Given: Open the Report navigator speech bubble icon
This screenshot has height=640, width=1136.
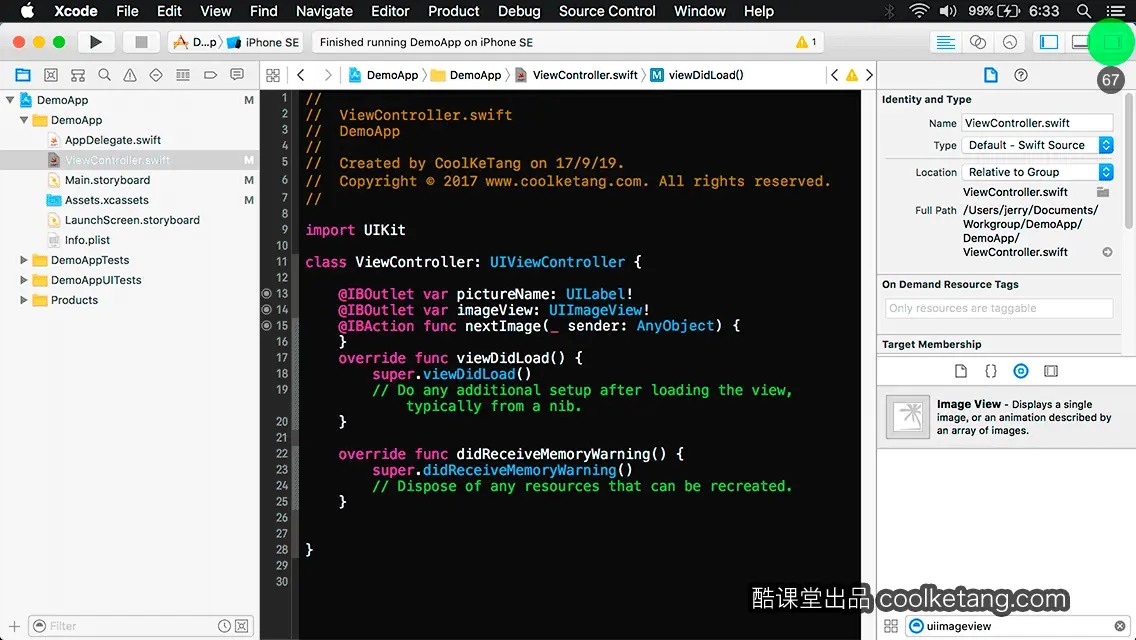Looking at the screenshot, I should (x=237, y=75).
